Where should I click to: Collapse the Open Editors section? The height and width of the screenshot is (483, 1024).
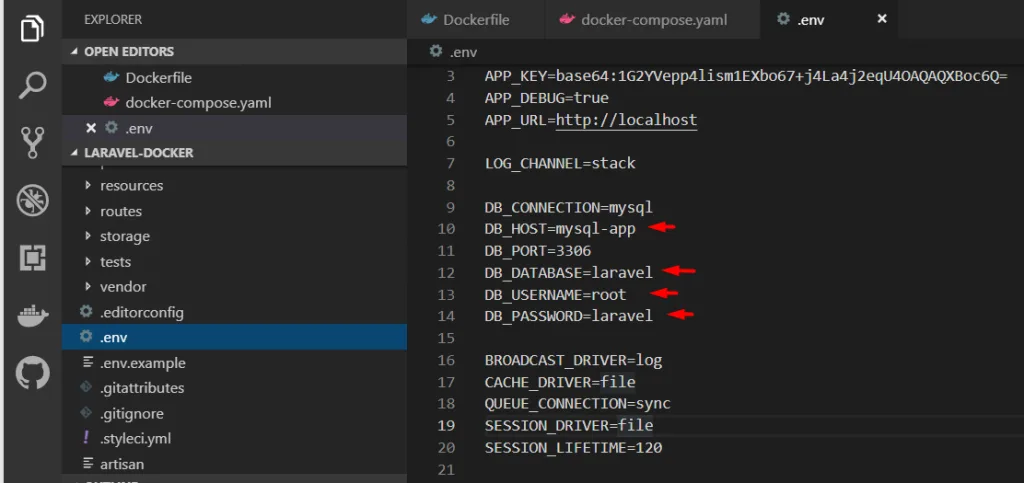(x=234, y=52)
